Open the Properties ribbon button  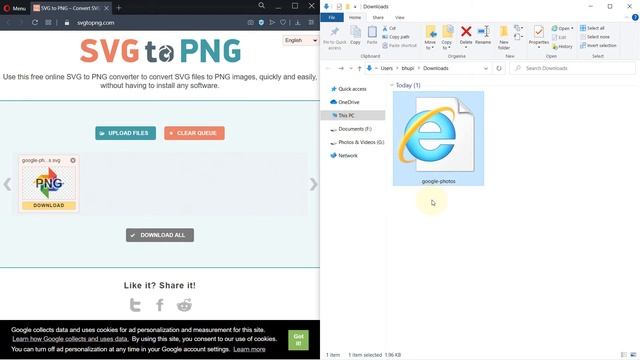(x=539, y=37)
